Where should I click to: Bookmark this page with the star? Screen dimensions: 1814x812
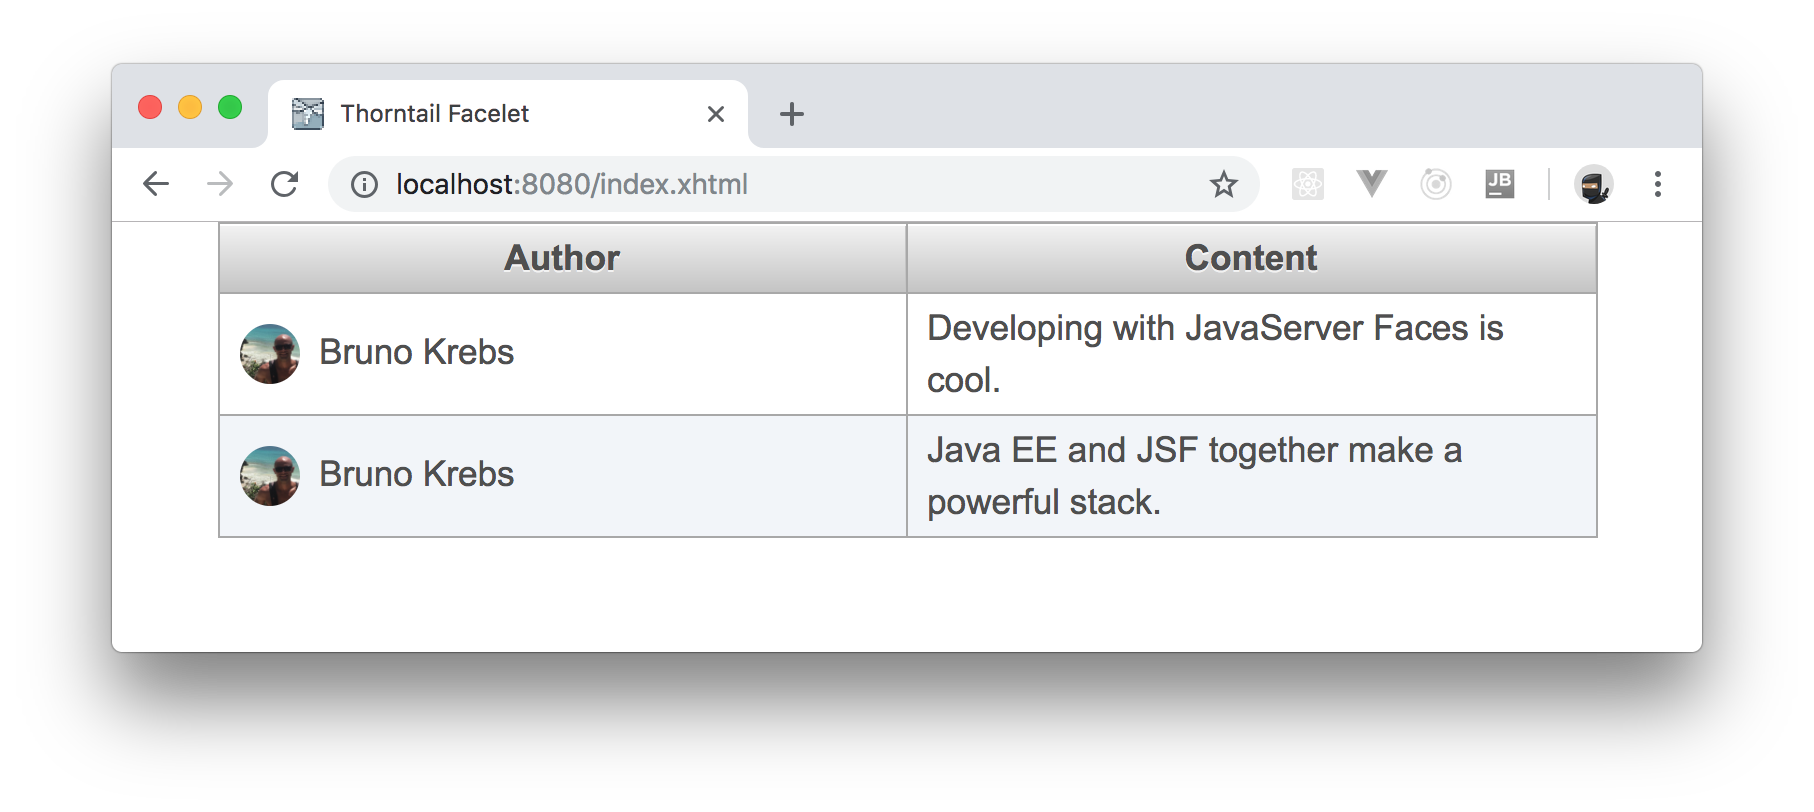1223,184
